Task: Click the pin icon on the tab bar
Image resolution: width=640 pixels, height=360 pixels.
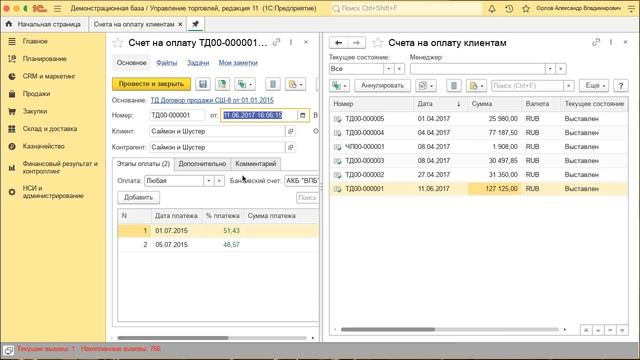Action: pos(195,24)
